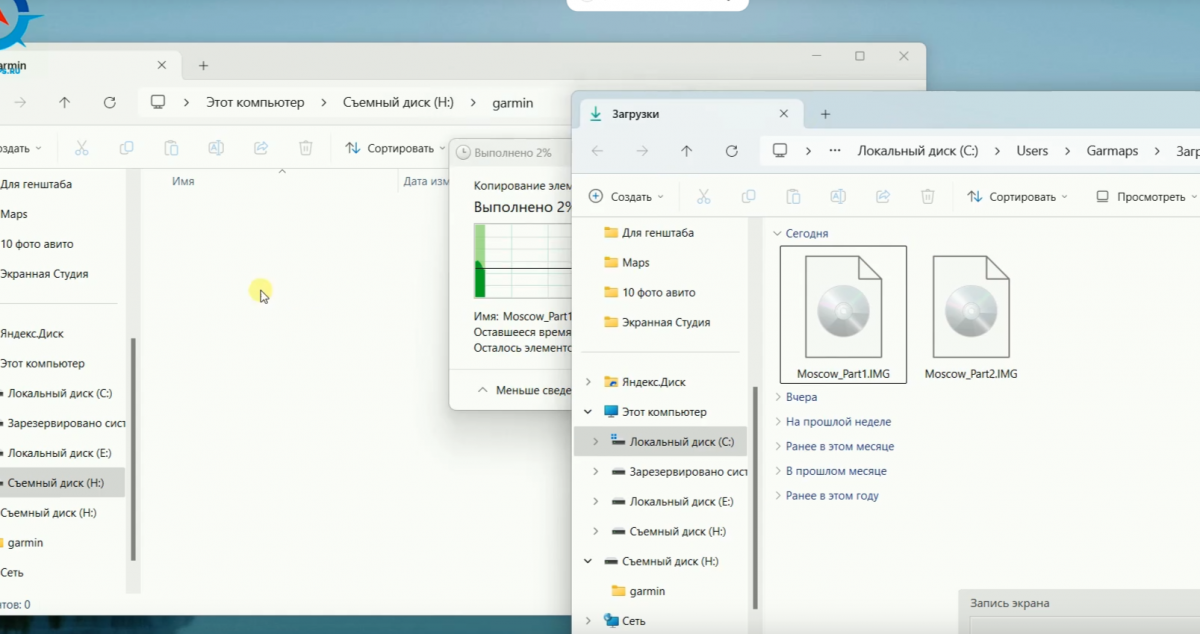Open the Сортировать dropdown in the Загрузки window

point(1018,197)
